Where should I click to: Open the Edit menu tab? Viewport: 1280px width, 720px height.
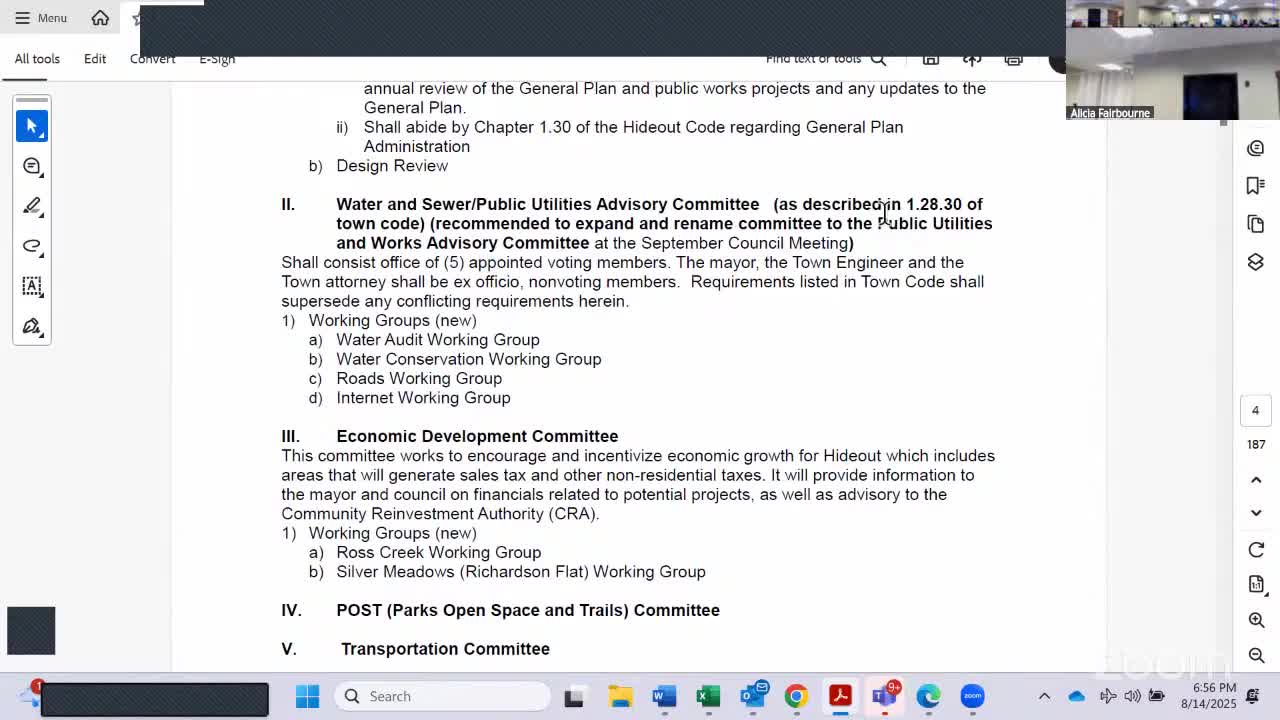95,59
